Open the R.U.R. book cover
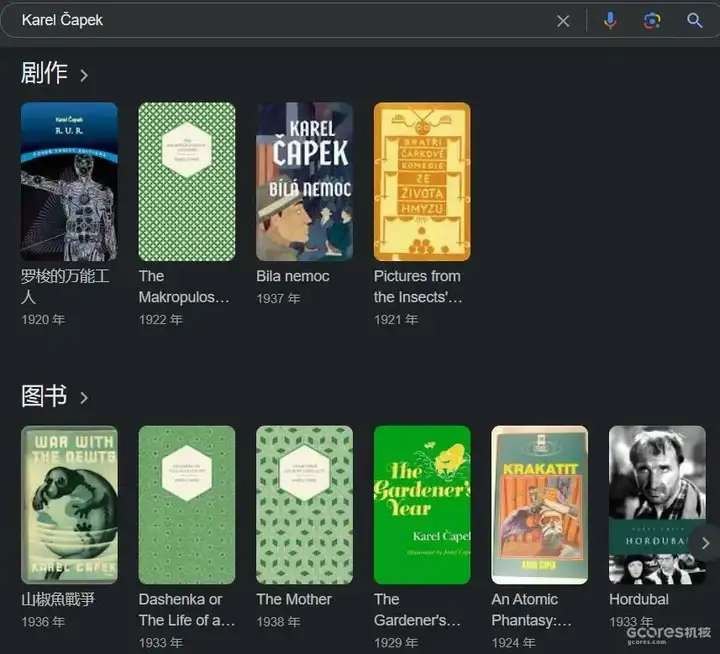 (x=69, y=182)
